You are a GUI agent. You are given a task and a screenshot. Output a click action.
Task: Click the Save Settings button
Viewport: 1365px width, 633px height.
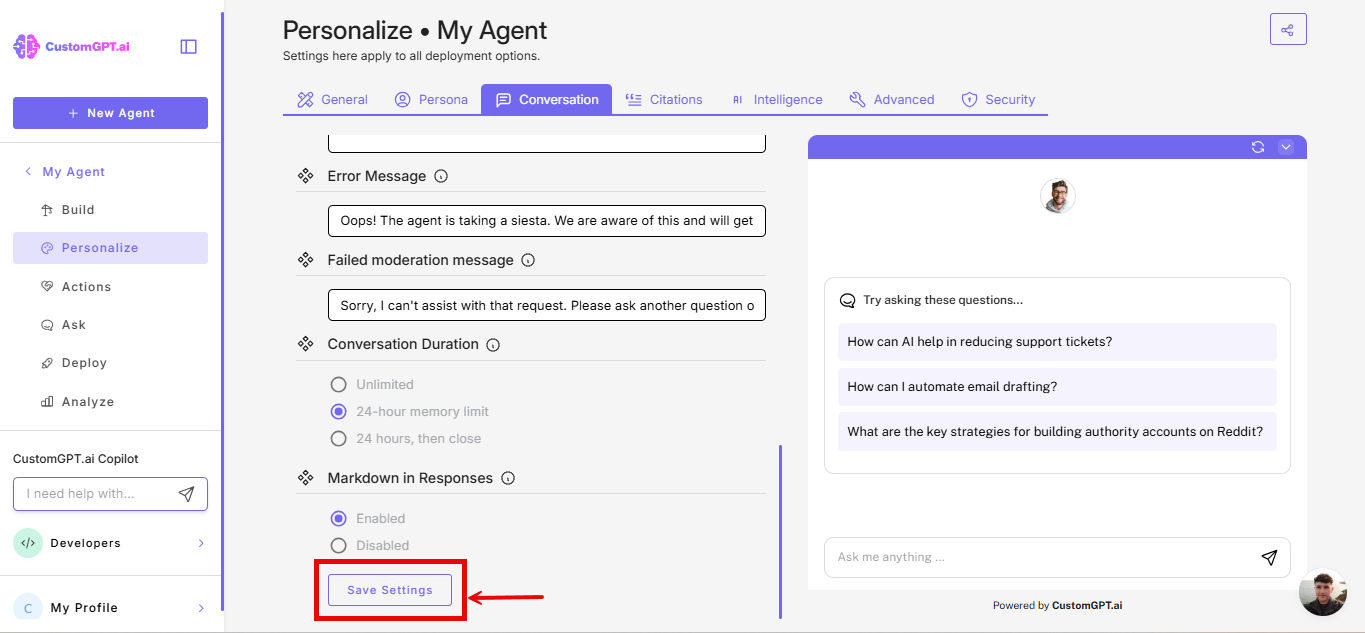(x=390, y=590)
